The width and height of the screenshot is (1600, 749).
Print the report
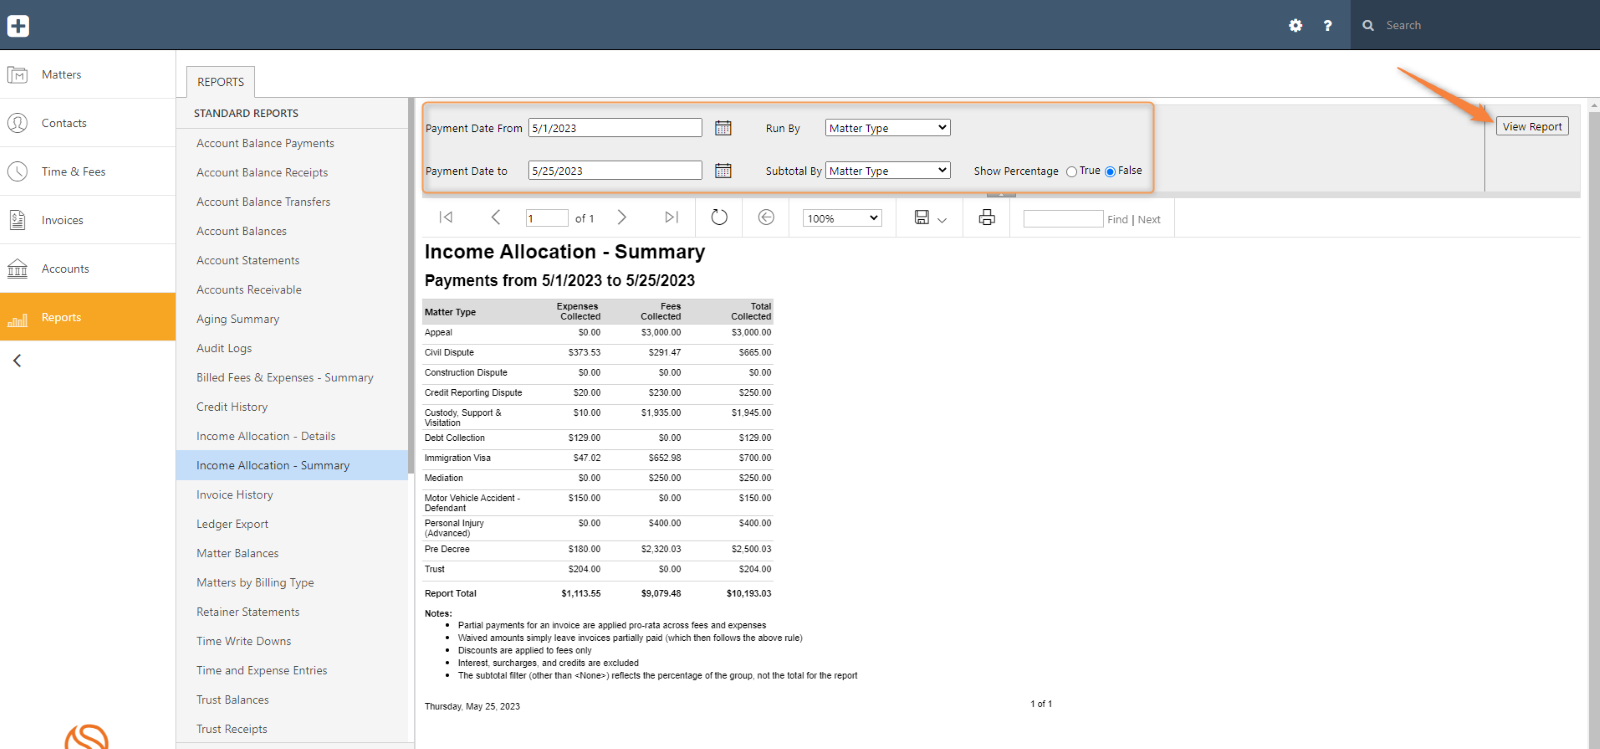tap(987, 217)
